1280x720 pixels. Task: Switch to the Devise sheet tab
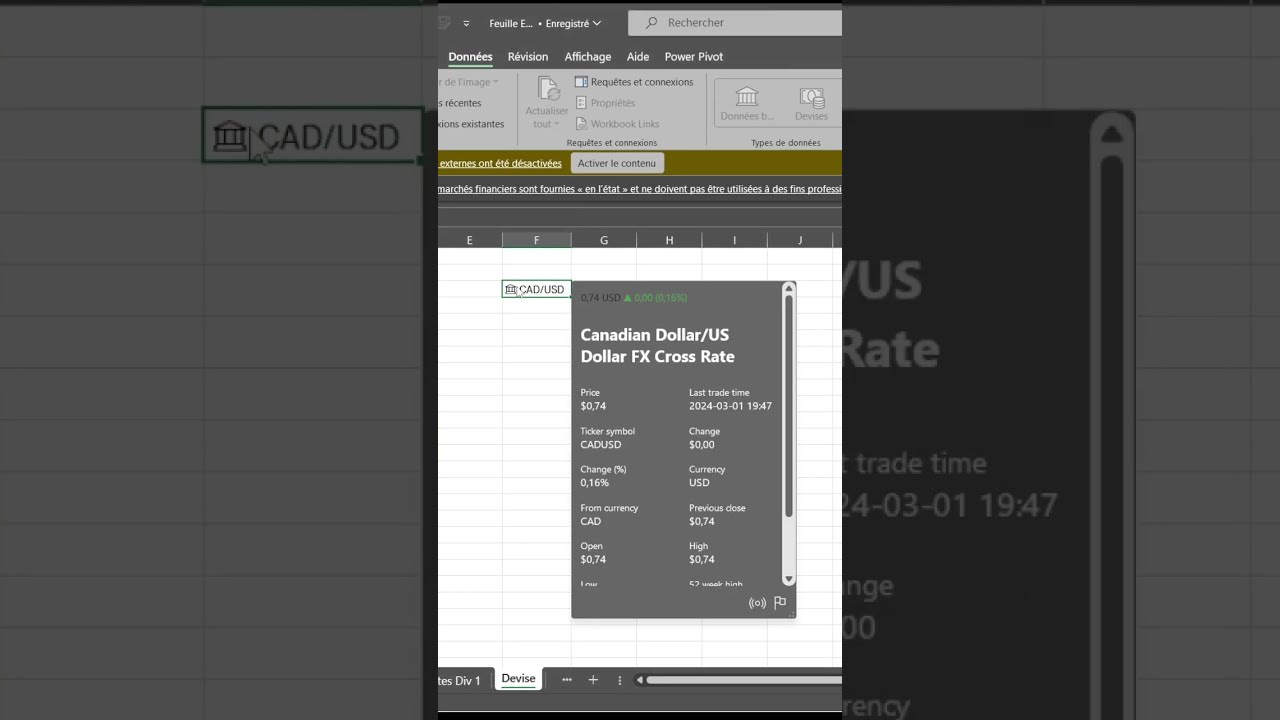(x=518, y=679)
